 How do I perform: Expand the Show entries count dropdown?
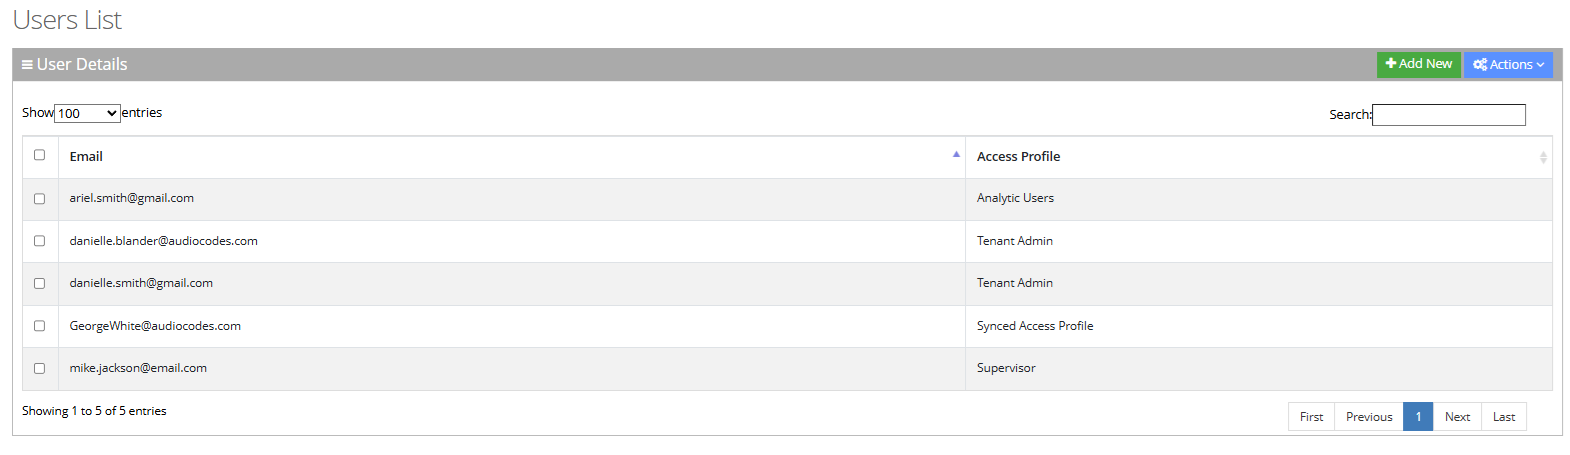(x=87, y=113)
